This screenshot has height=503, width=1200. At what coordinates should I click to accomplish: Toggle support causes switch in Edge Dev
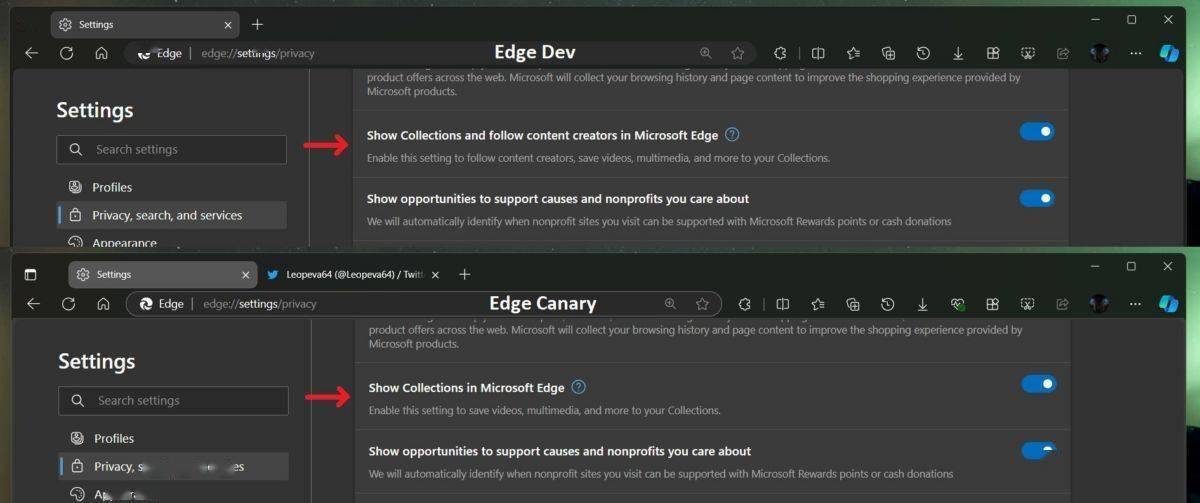1037,198
